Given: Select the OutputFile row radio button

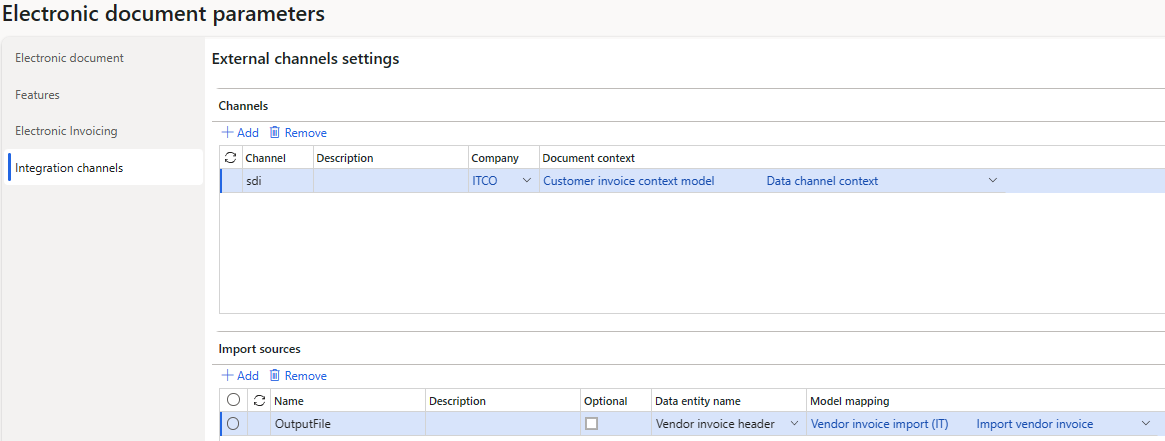Looking at the screenshot, I should [x=233, y=424].
